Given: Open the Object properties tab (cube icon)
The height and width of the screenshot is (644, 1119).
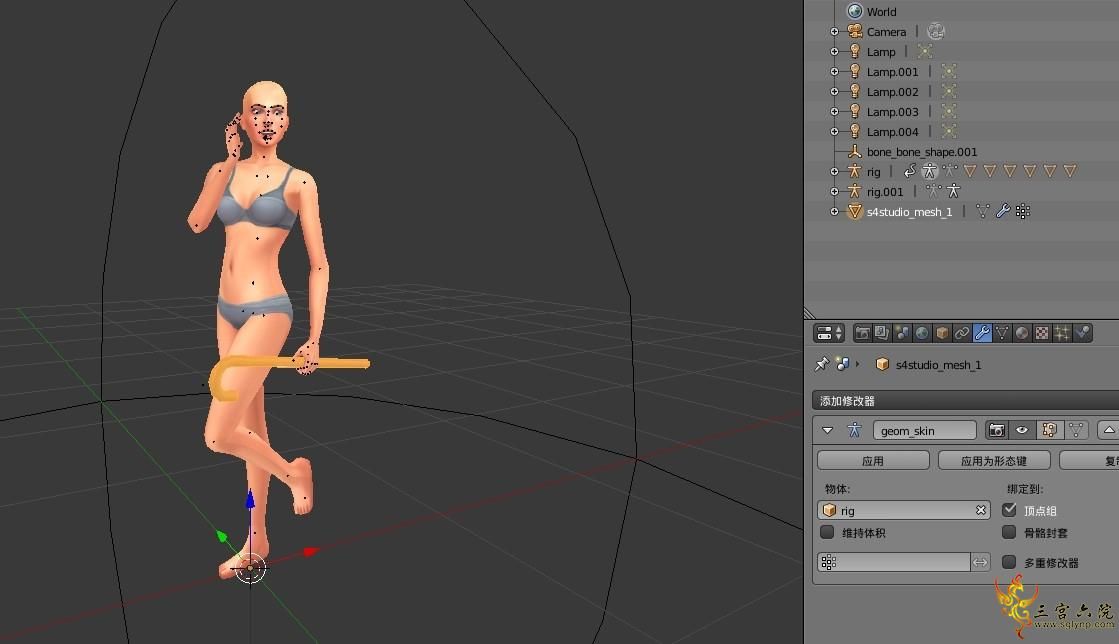Looking at the screenshot, I should point(942,333).
